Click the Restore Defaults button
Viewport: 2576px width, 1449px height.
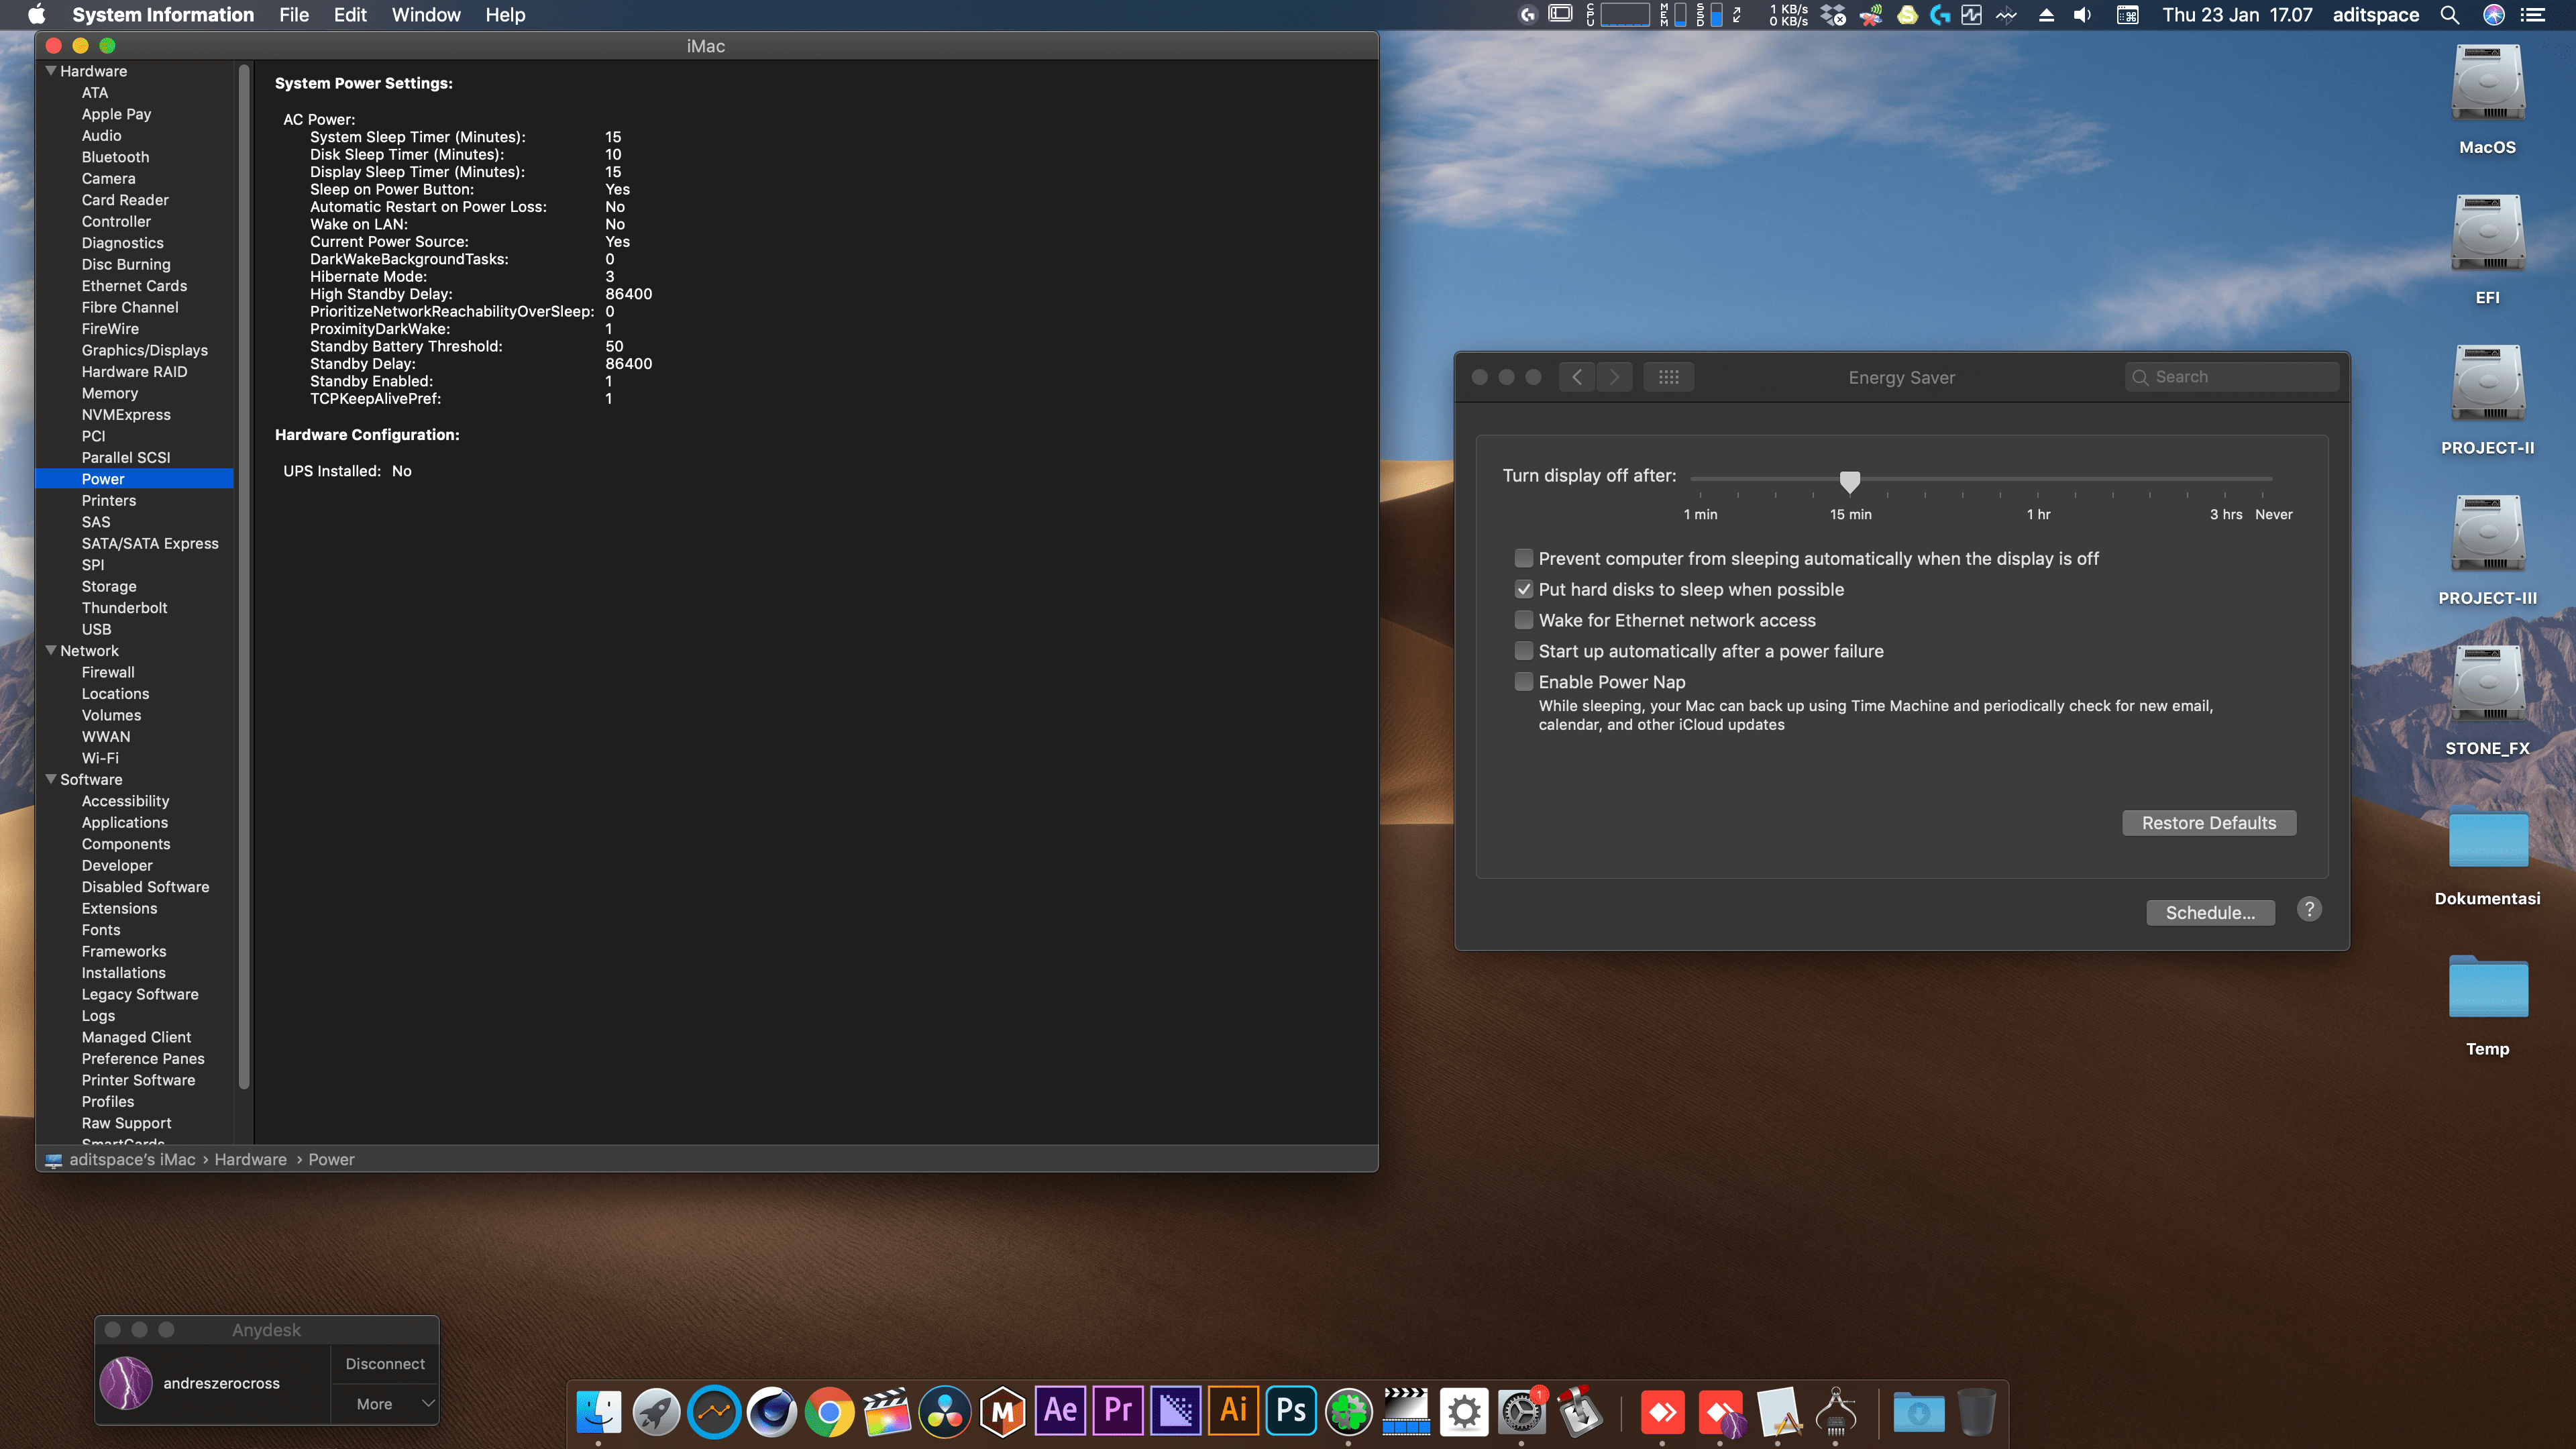click(x=2209, y=823)
